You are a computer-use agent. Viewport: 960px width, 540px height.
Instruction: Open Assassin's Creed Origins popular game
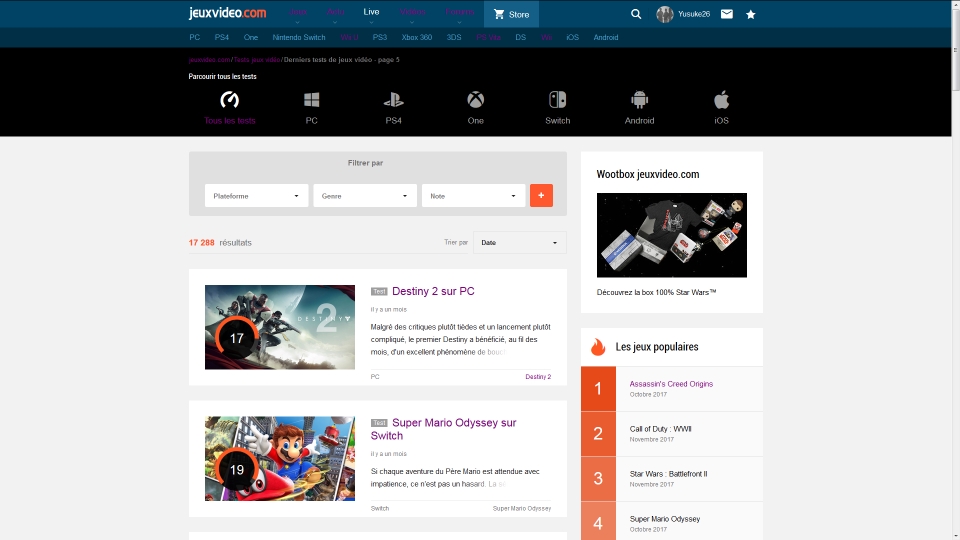[671, 384]
